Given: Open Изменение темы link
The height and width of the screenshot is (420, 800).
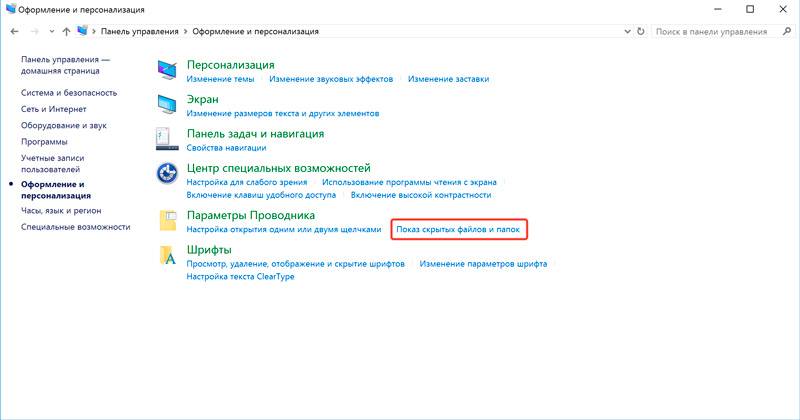Looking at the screenshot, I should (x=220, y=79).
